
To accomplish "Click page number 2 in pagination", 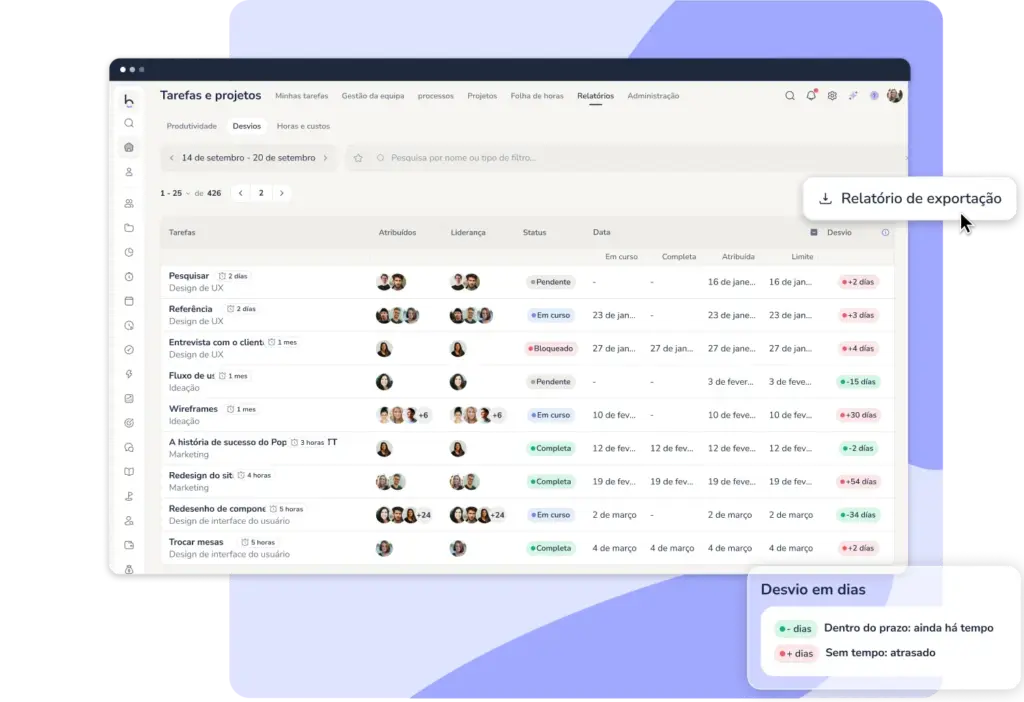I will [261, 193].
